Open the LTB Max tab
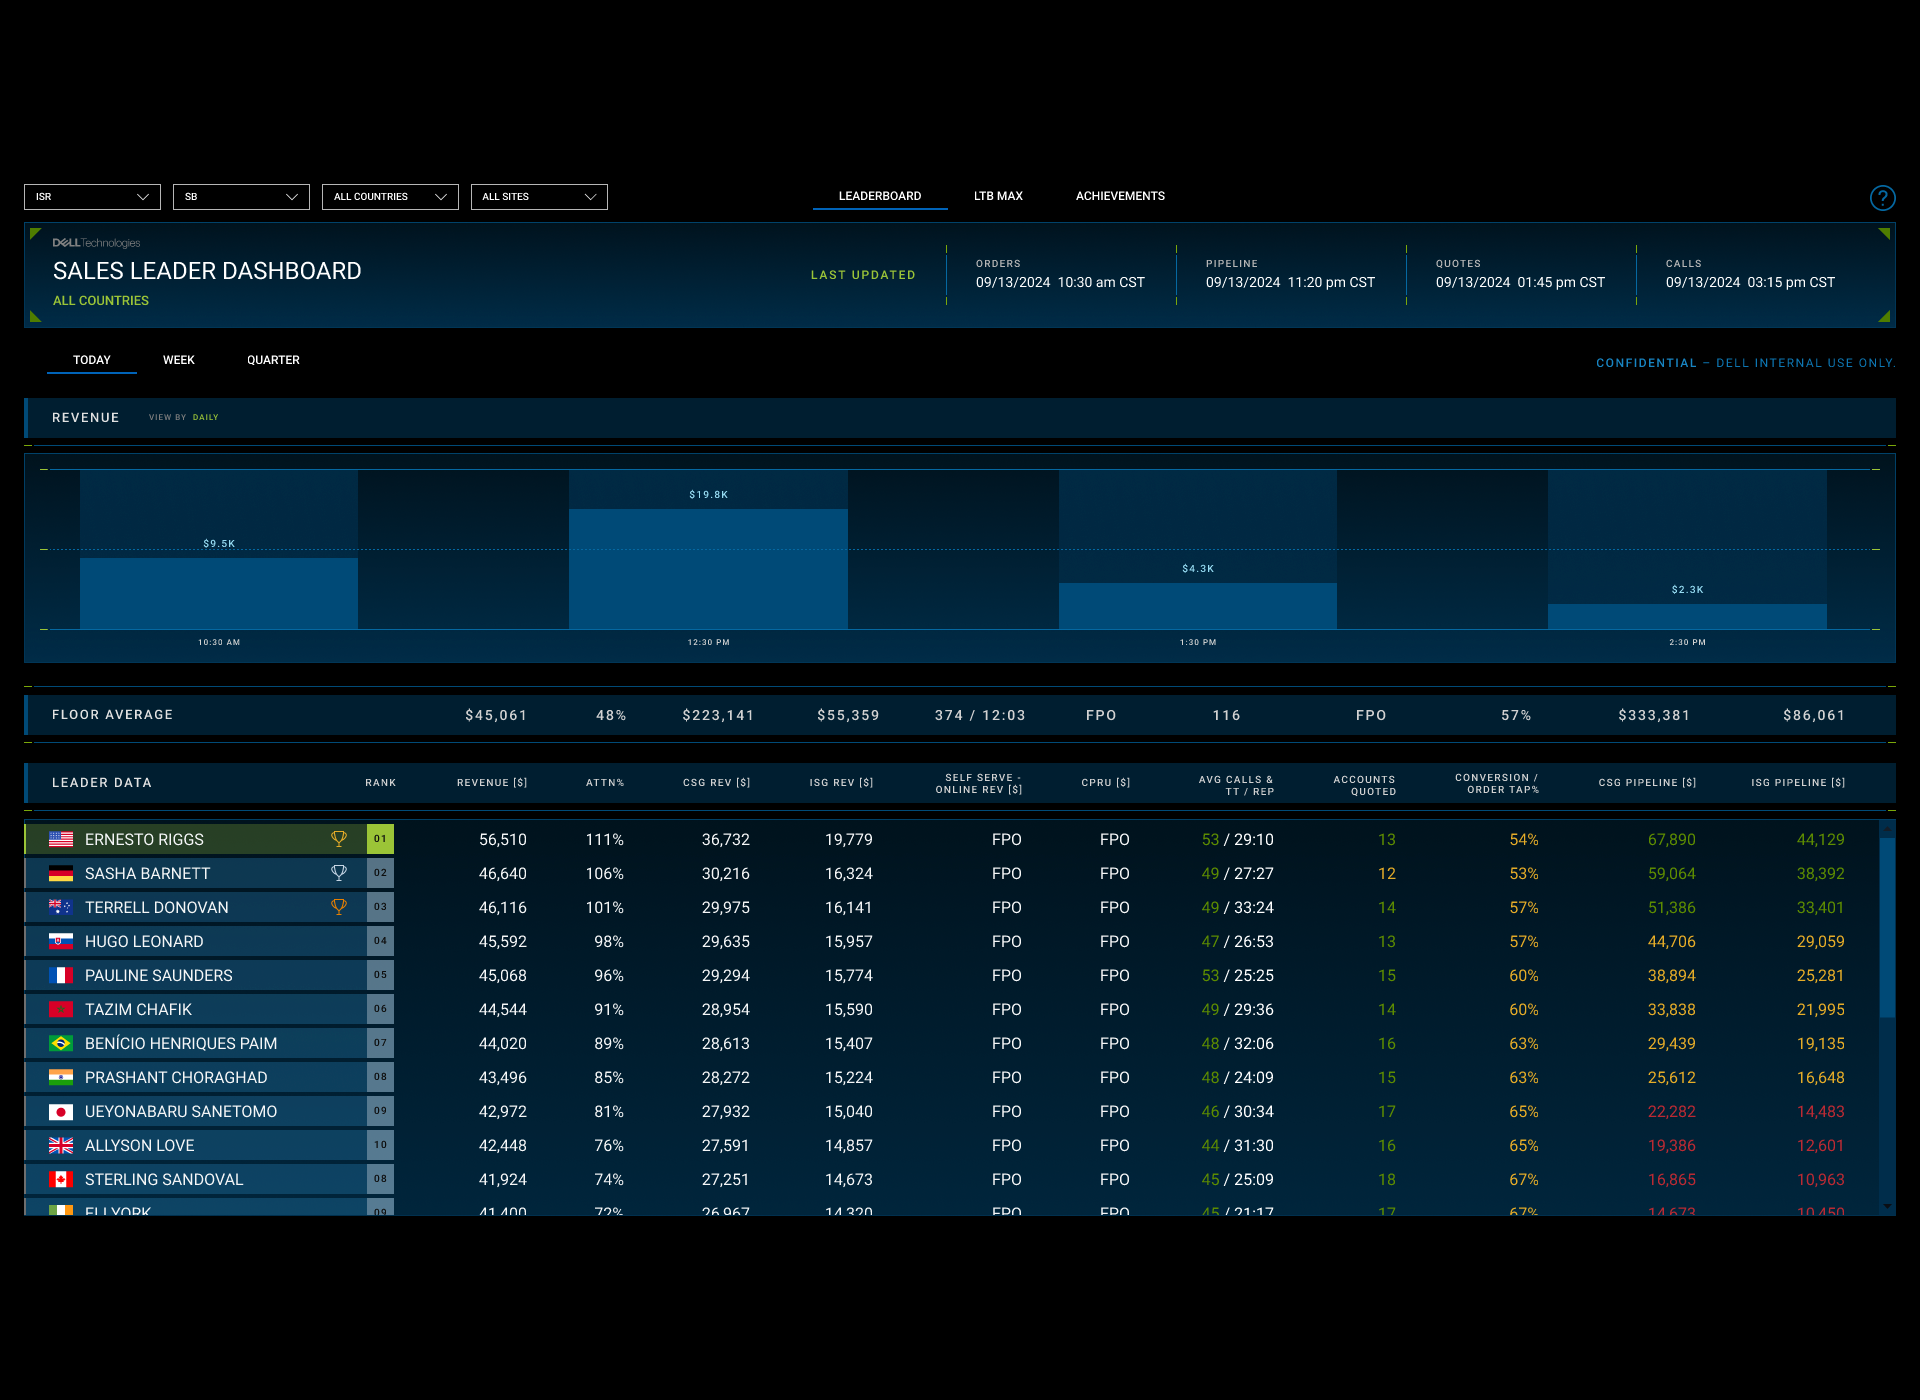The width and height of the screenshot is (1920, 1400). click(x=998, y=196)
